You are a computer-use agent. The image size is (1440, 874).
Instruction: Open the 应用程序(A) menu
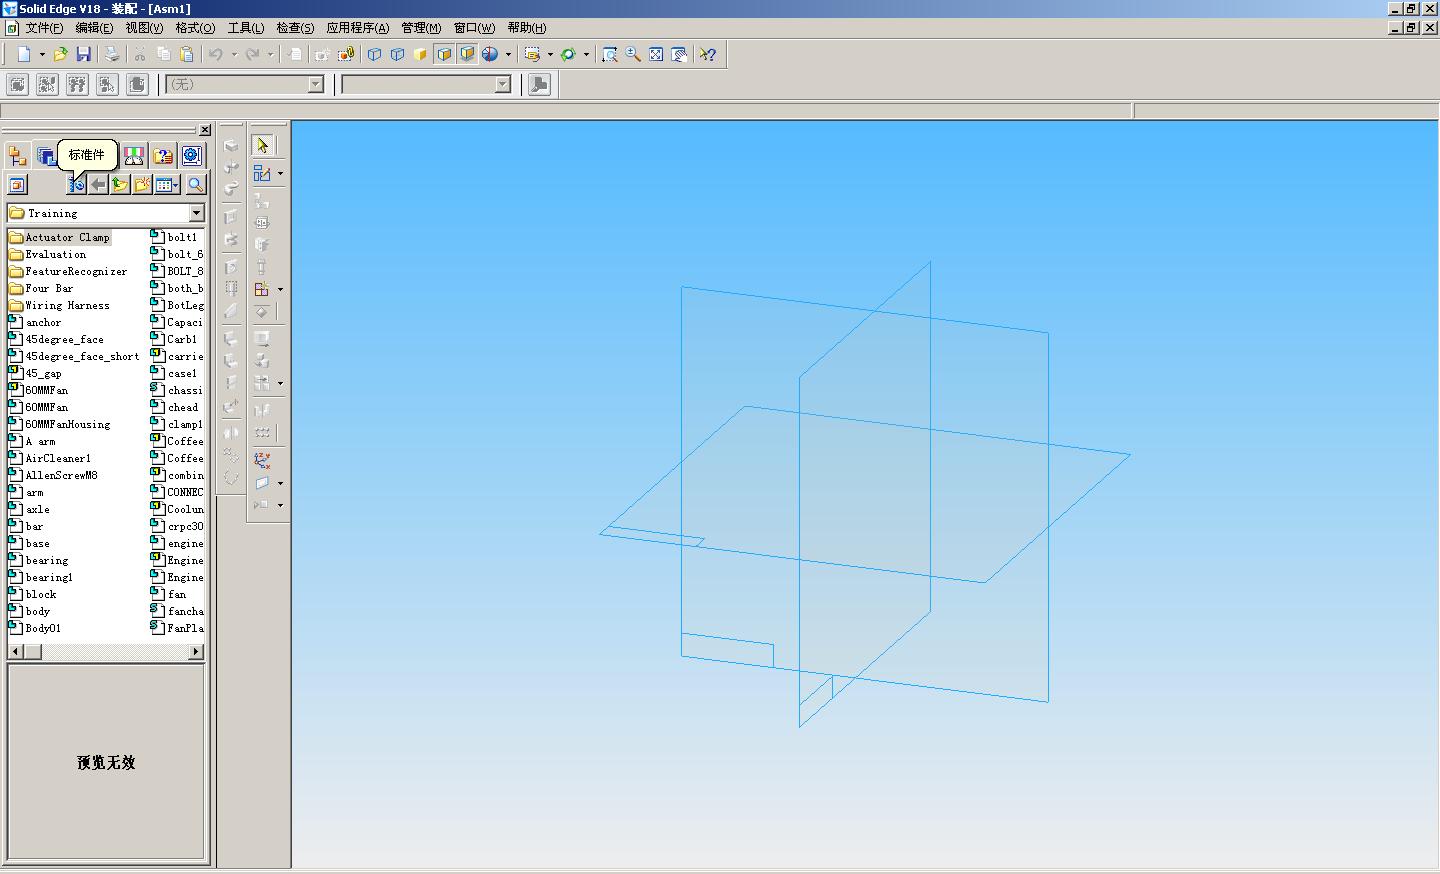tap(358, 28)
